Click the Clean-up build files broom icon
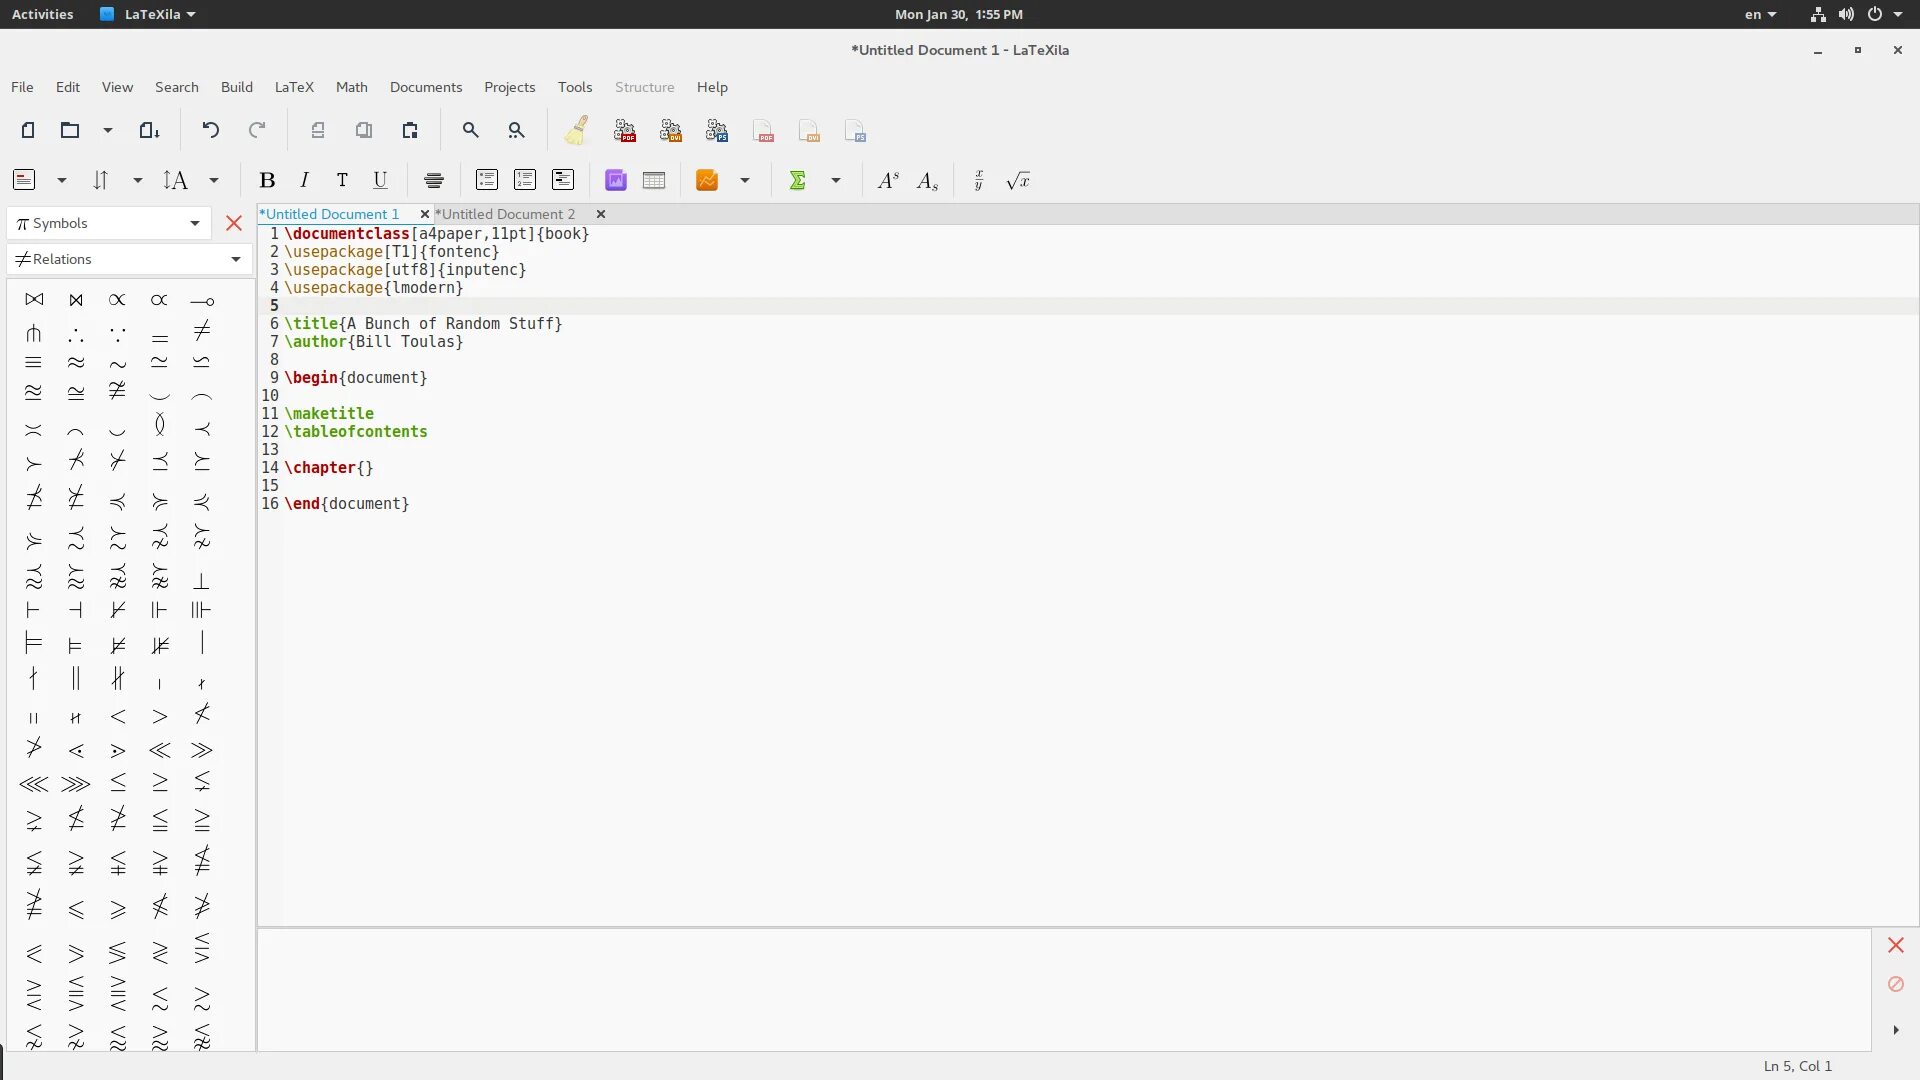This screenshot has height=1080, width=1920. pos(577,131)
